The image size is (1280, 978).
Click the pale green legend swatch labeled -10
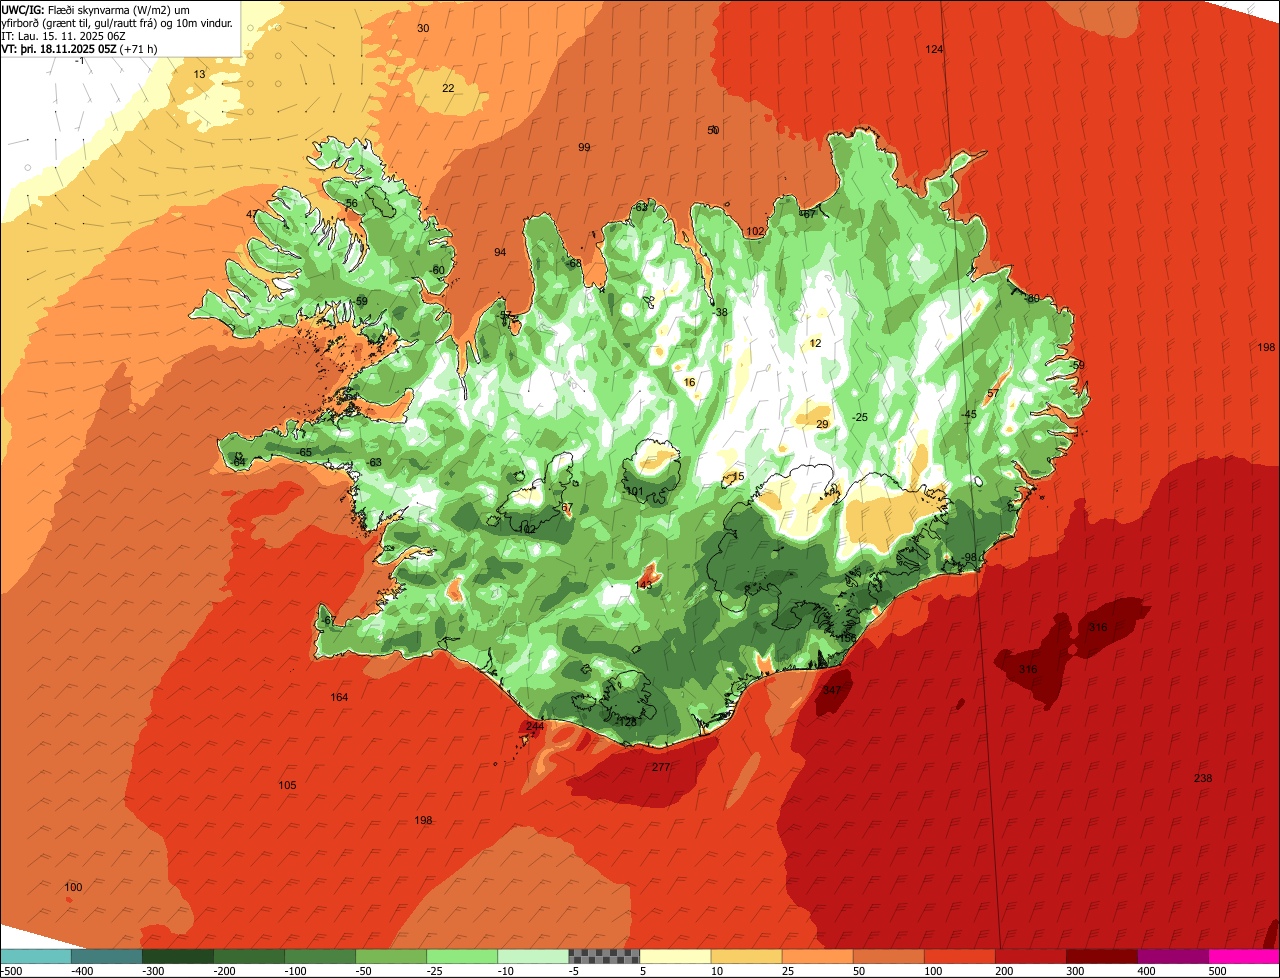(x=532, y=956)
